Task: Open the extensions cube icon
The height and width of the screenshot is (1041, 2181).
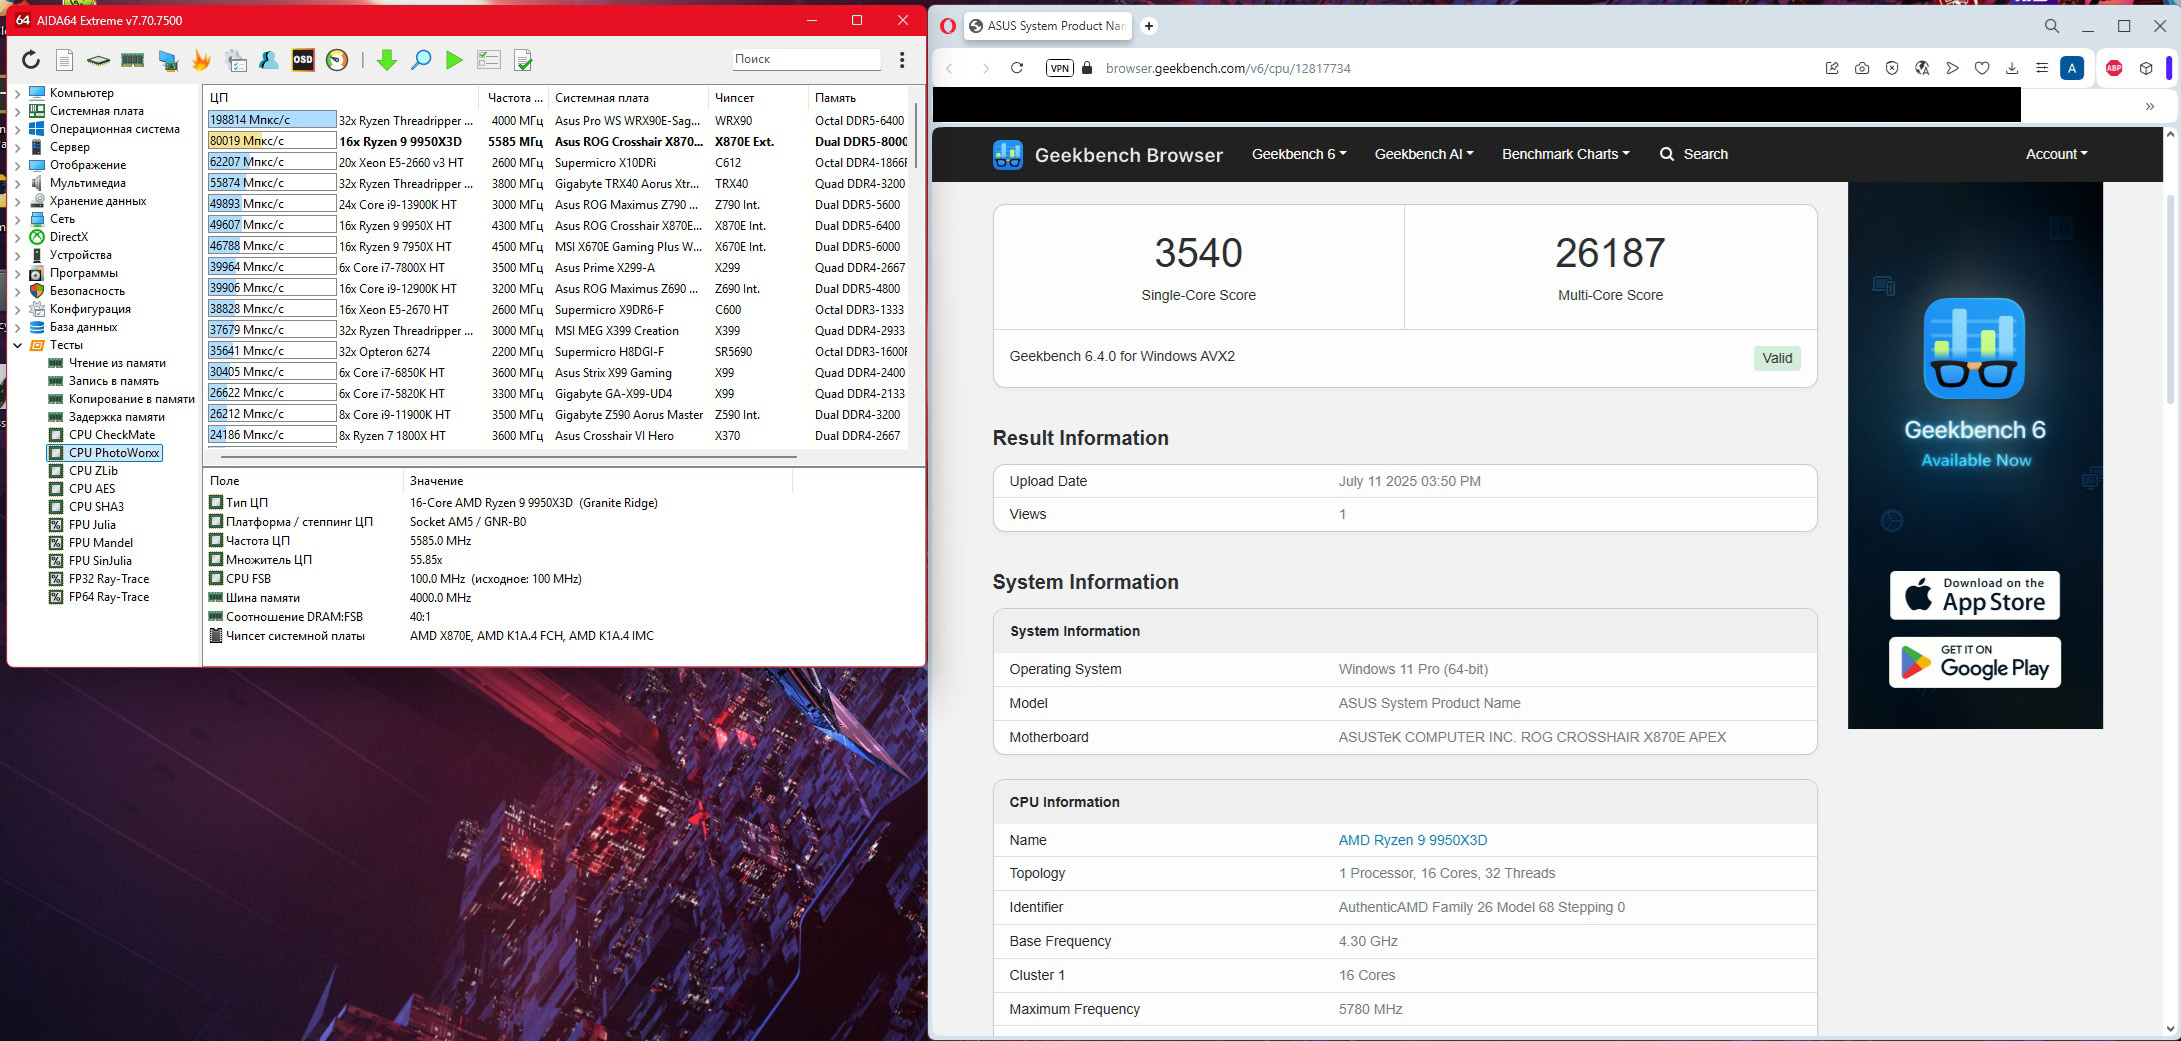Action: (2146, 68)
